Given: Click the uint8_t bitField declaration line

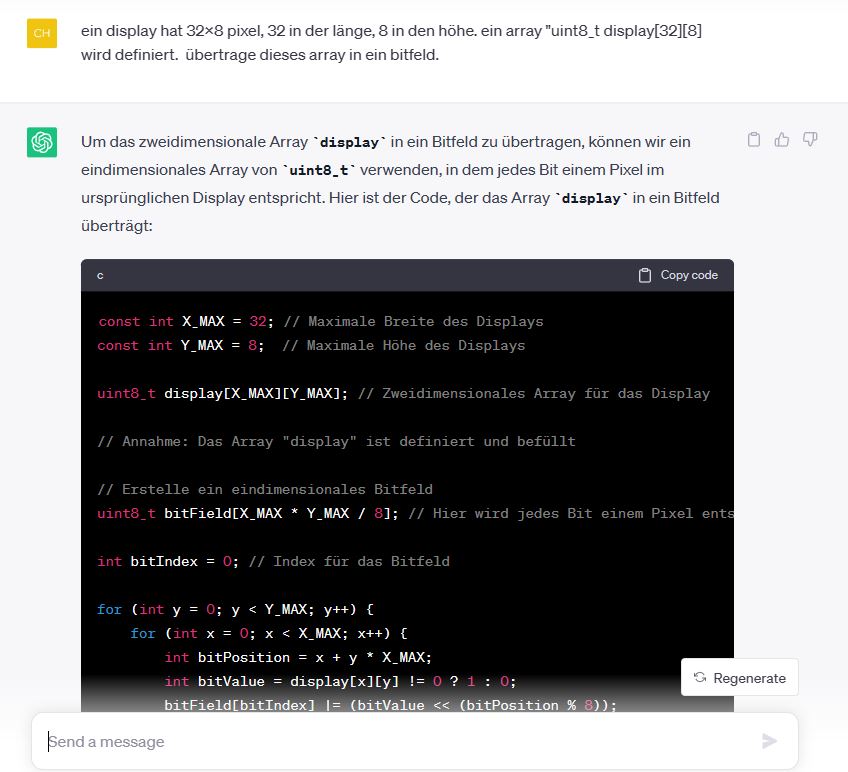Looking at the screenshot, I should pyautogui.click(x=415, y=513).
